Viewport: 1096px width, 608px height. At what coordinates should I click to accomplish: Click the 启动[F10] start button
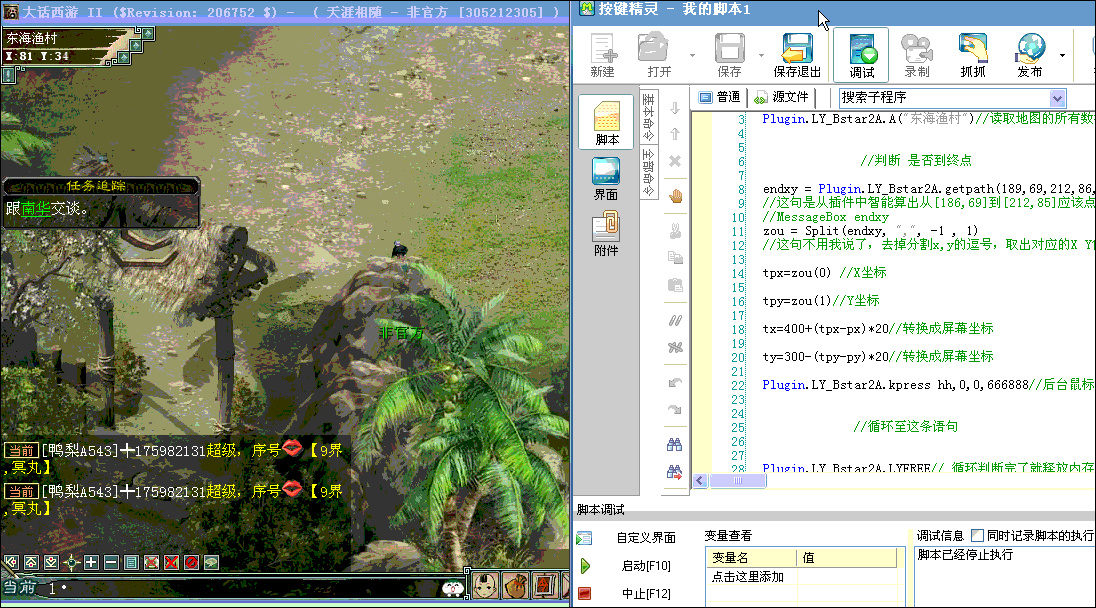tap(646, 565)
